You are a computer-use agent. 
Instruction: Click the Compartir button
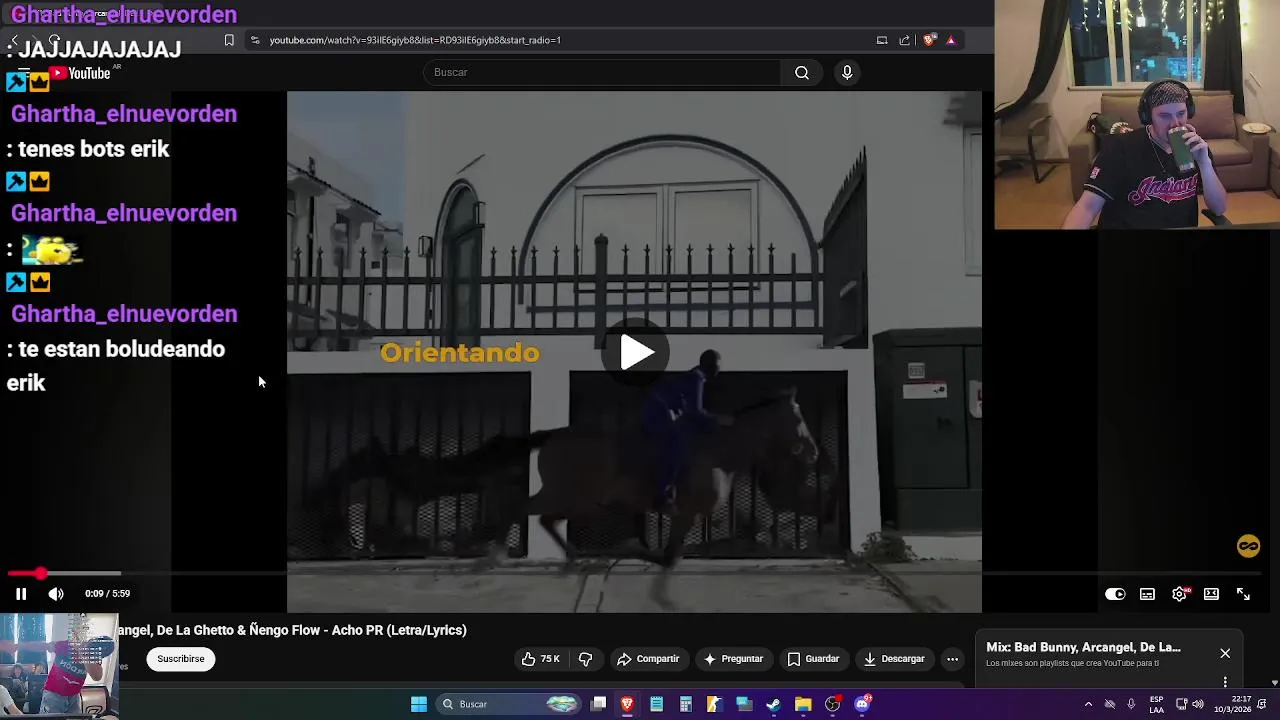point(648,659)
